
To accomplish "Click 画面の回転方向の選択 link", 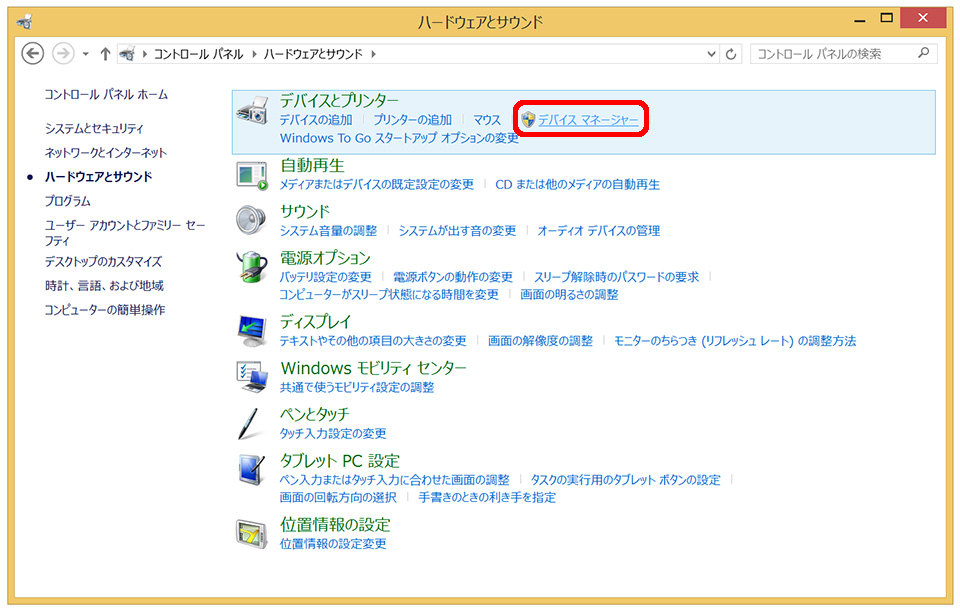I will click(x=338, y=497).
